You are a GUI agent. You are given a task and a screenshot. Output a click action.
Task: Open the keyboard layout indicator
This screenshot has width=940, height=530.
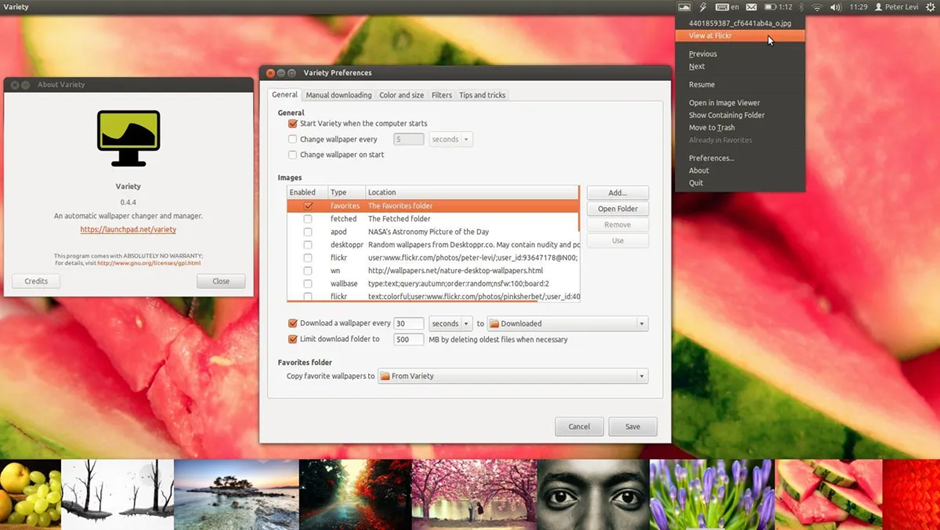point(727,7)
